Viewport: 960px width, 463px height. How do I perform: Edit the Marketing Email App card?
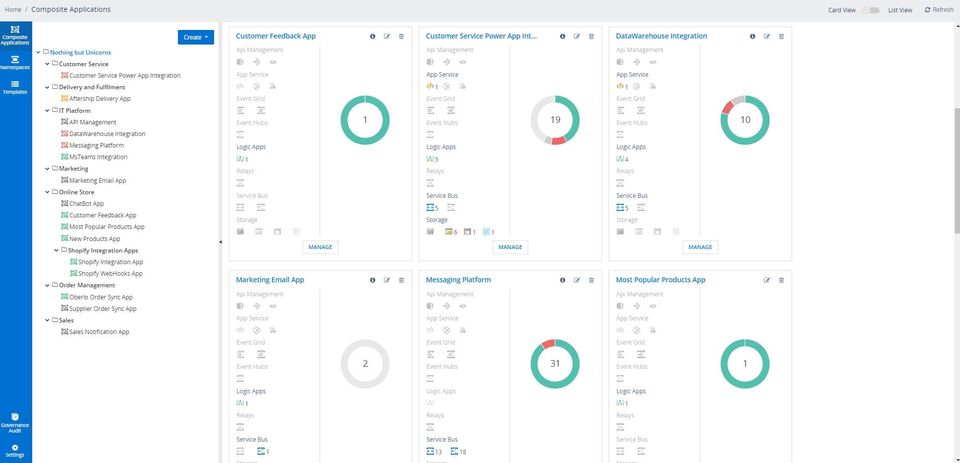click(387, 280)
